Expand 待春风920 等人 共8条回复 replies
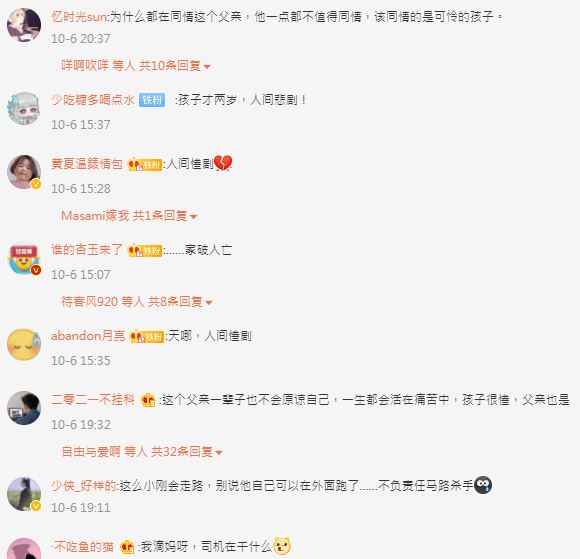Viewport: 580px width, 559px height. pos(136,302)
